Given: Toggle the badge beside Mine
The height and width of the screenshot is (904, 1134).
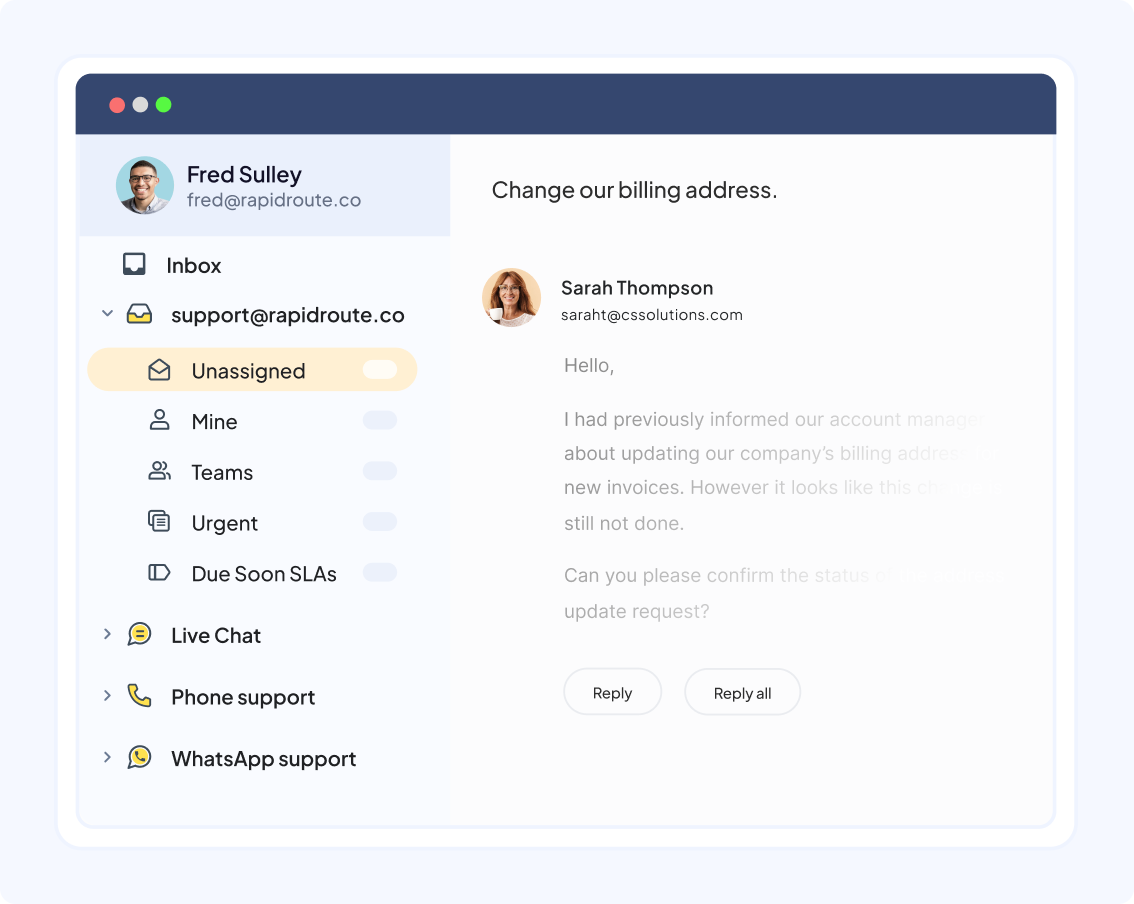Looking at the screenshot, I should pos(379,421).
